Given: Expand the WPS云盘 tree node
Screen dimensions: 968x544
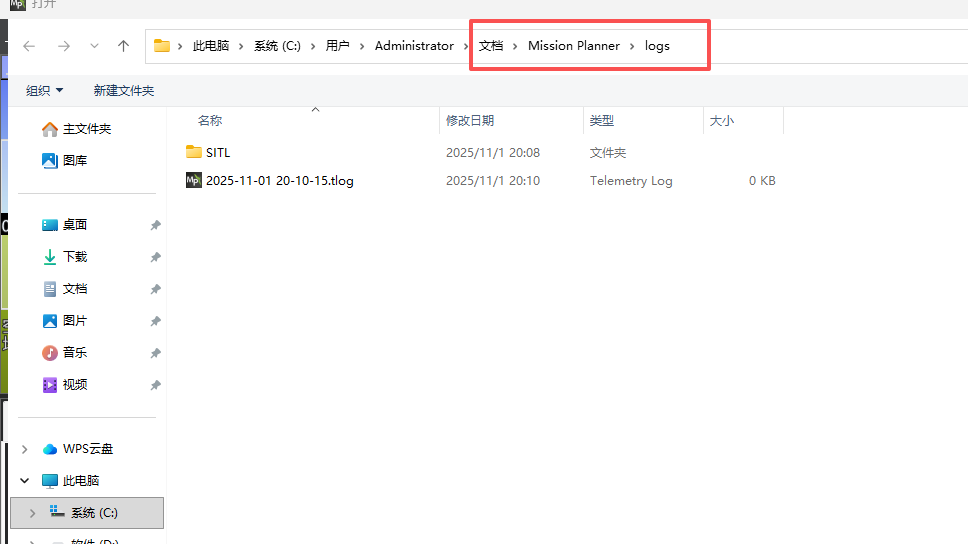Looking at the screenshot, I should coord(25,449).
